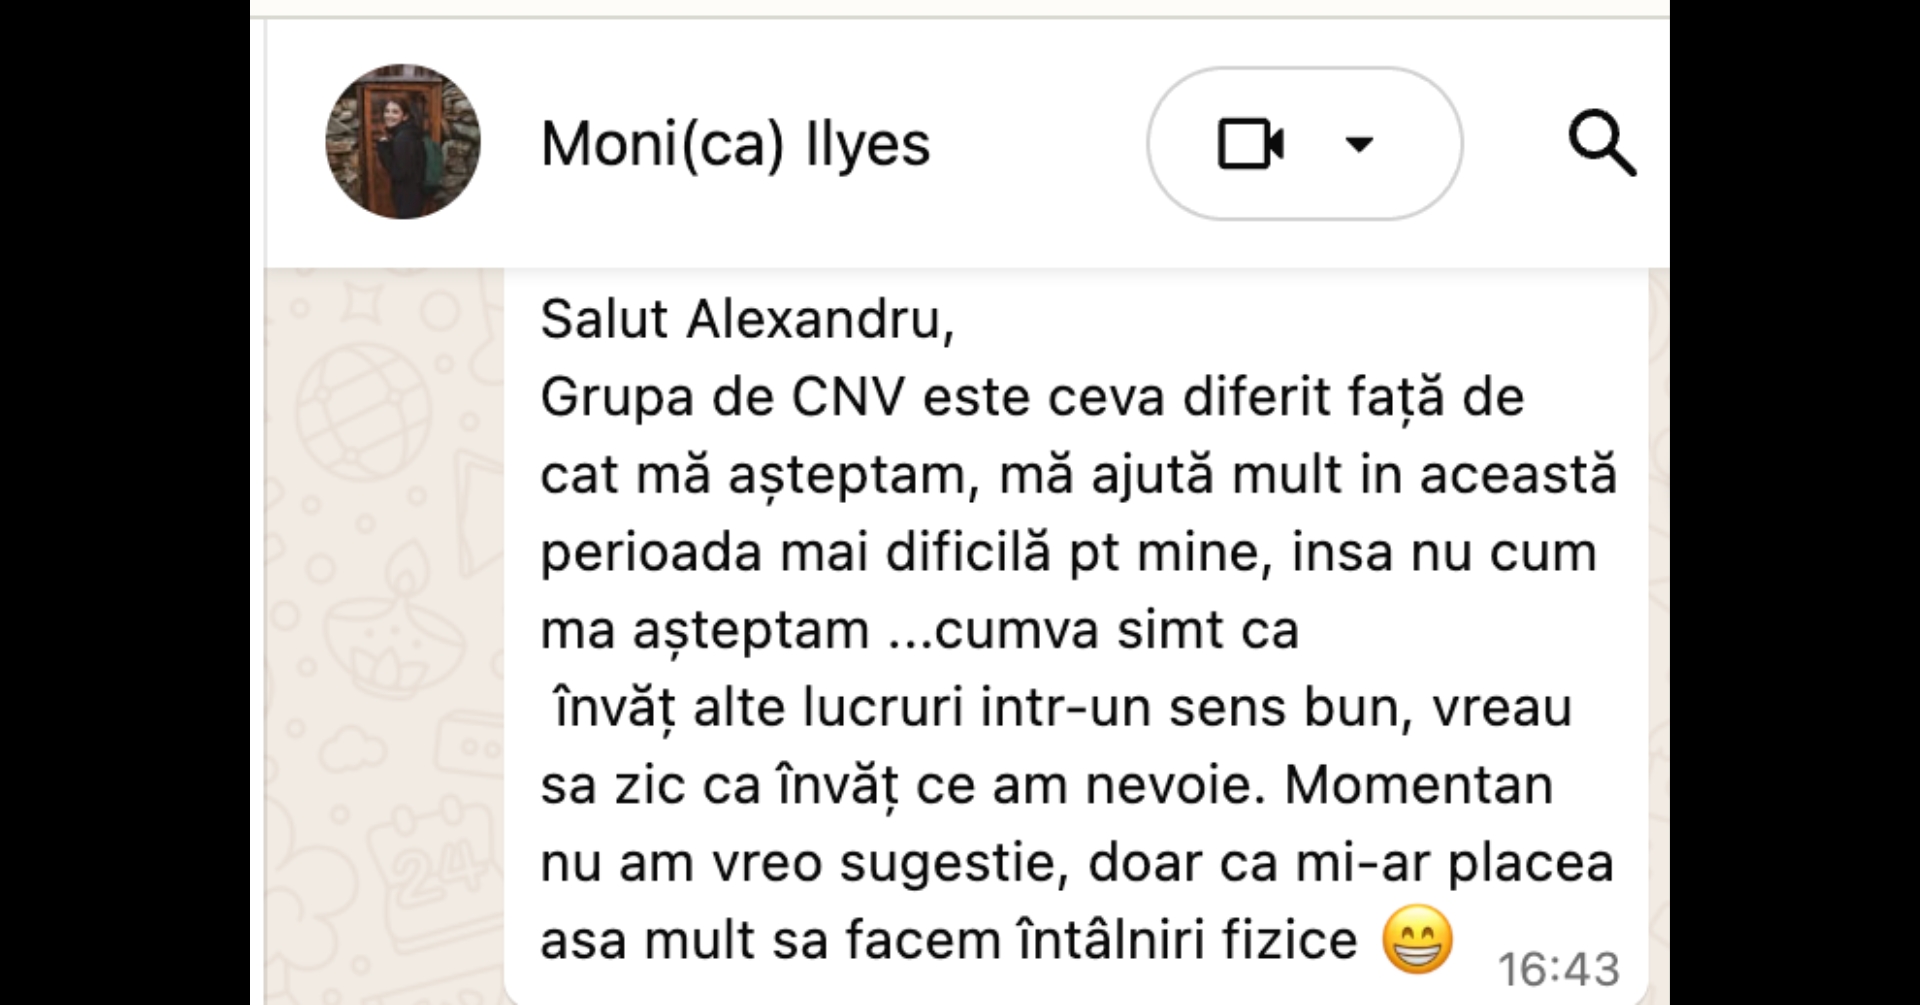This screenshot has width=1920, height=1005.
Task: Click the 16:43 message timestamp
Action: (1558, 969)
